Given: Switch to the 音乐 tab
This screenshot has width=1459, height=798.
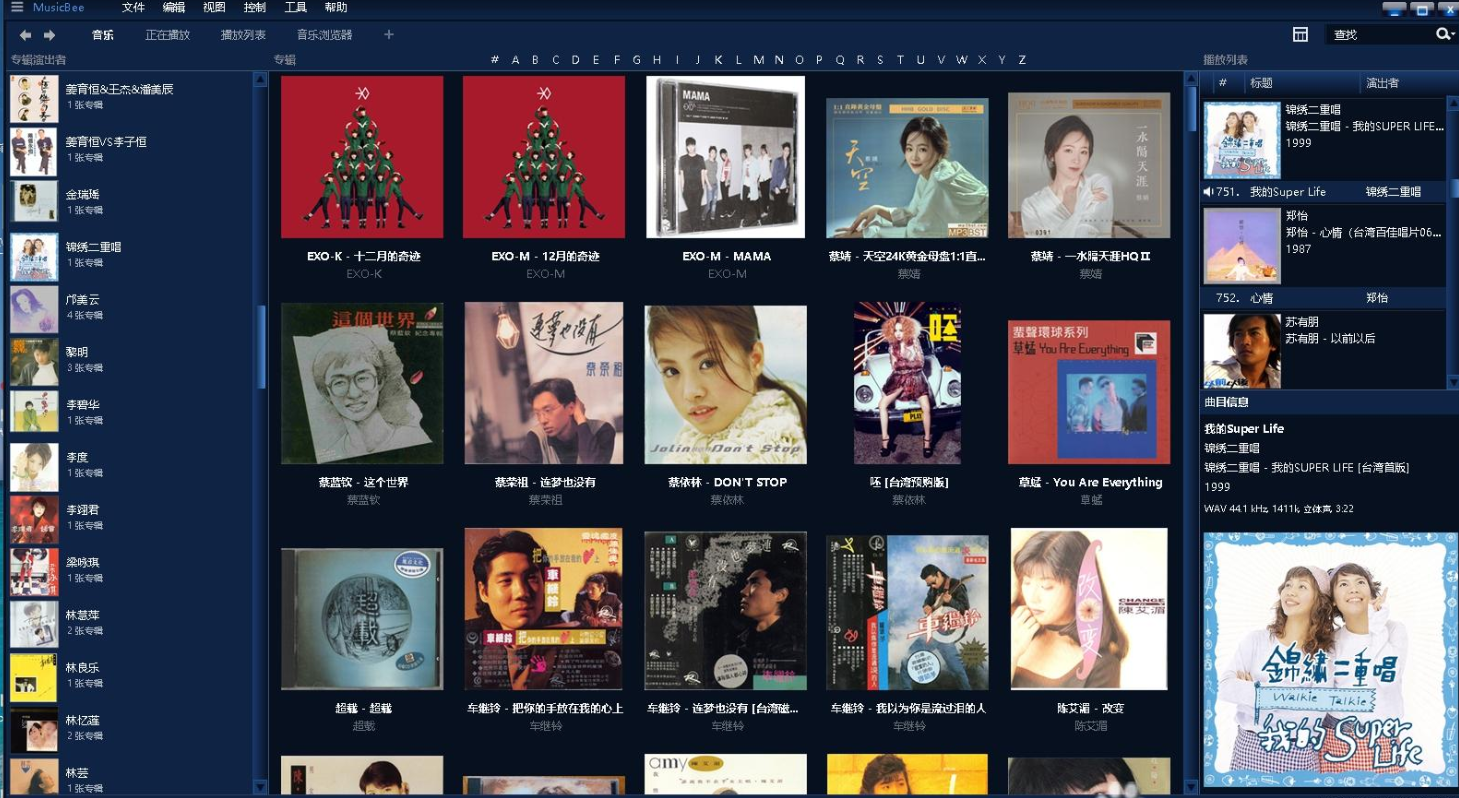Looking at the screenshot, I should click(x=103, y=35).
